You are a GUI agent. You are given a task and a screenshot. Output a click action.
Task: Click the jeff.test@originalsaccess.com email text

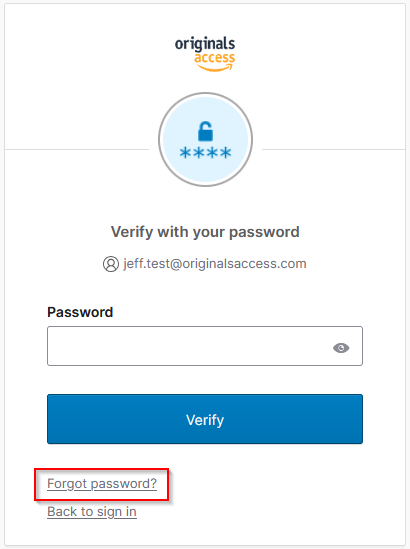215,264
